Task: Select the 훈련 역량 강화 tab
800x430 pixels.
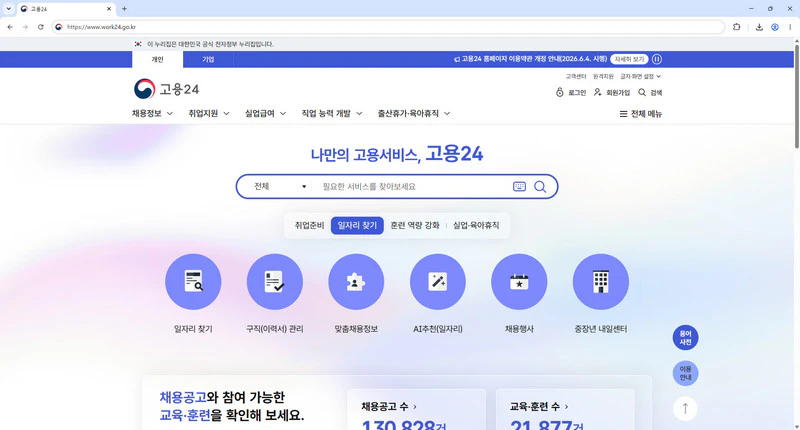Action: point(415,225)
